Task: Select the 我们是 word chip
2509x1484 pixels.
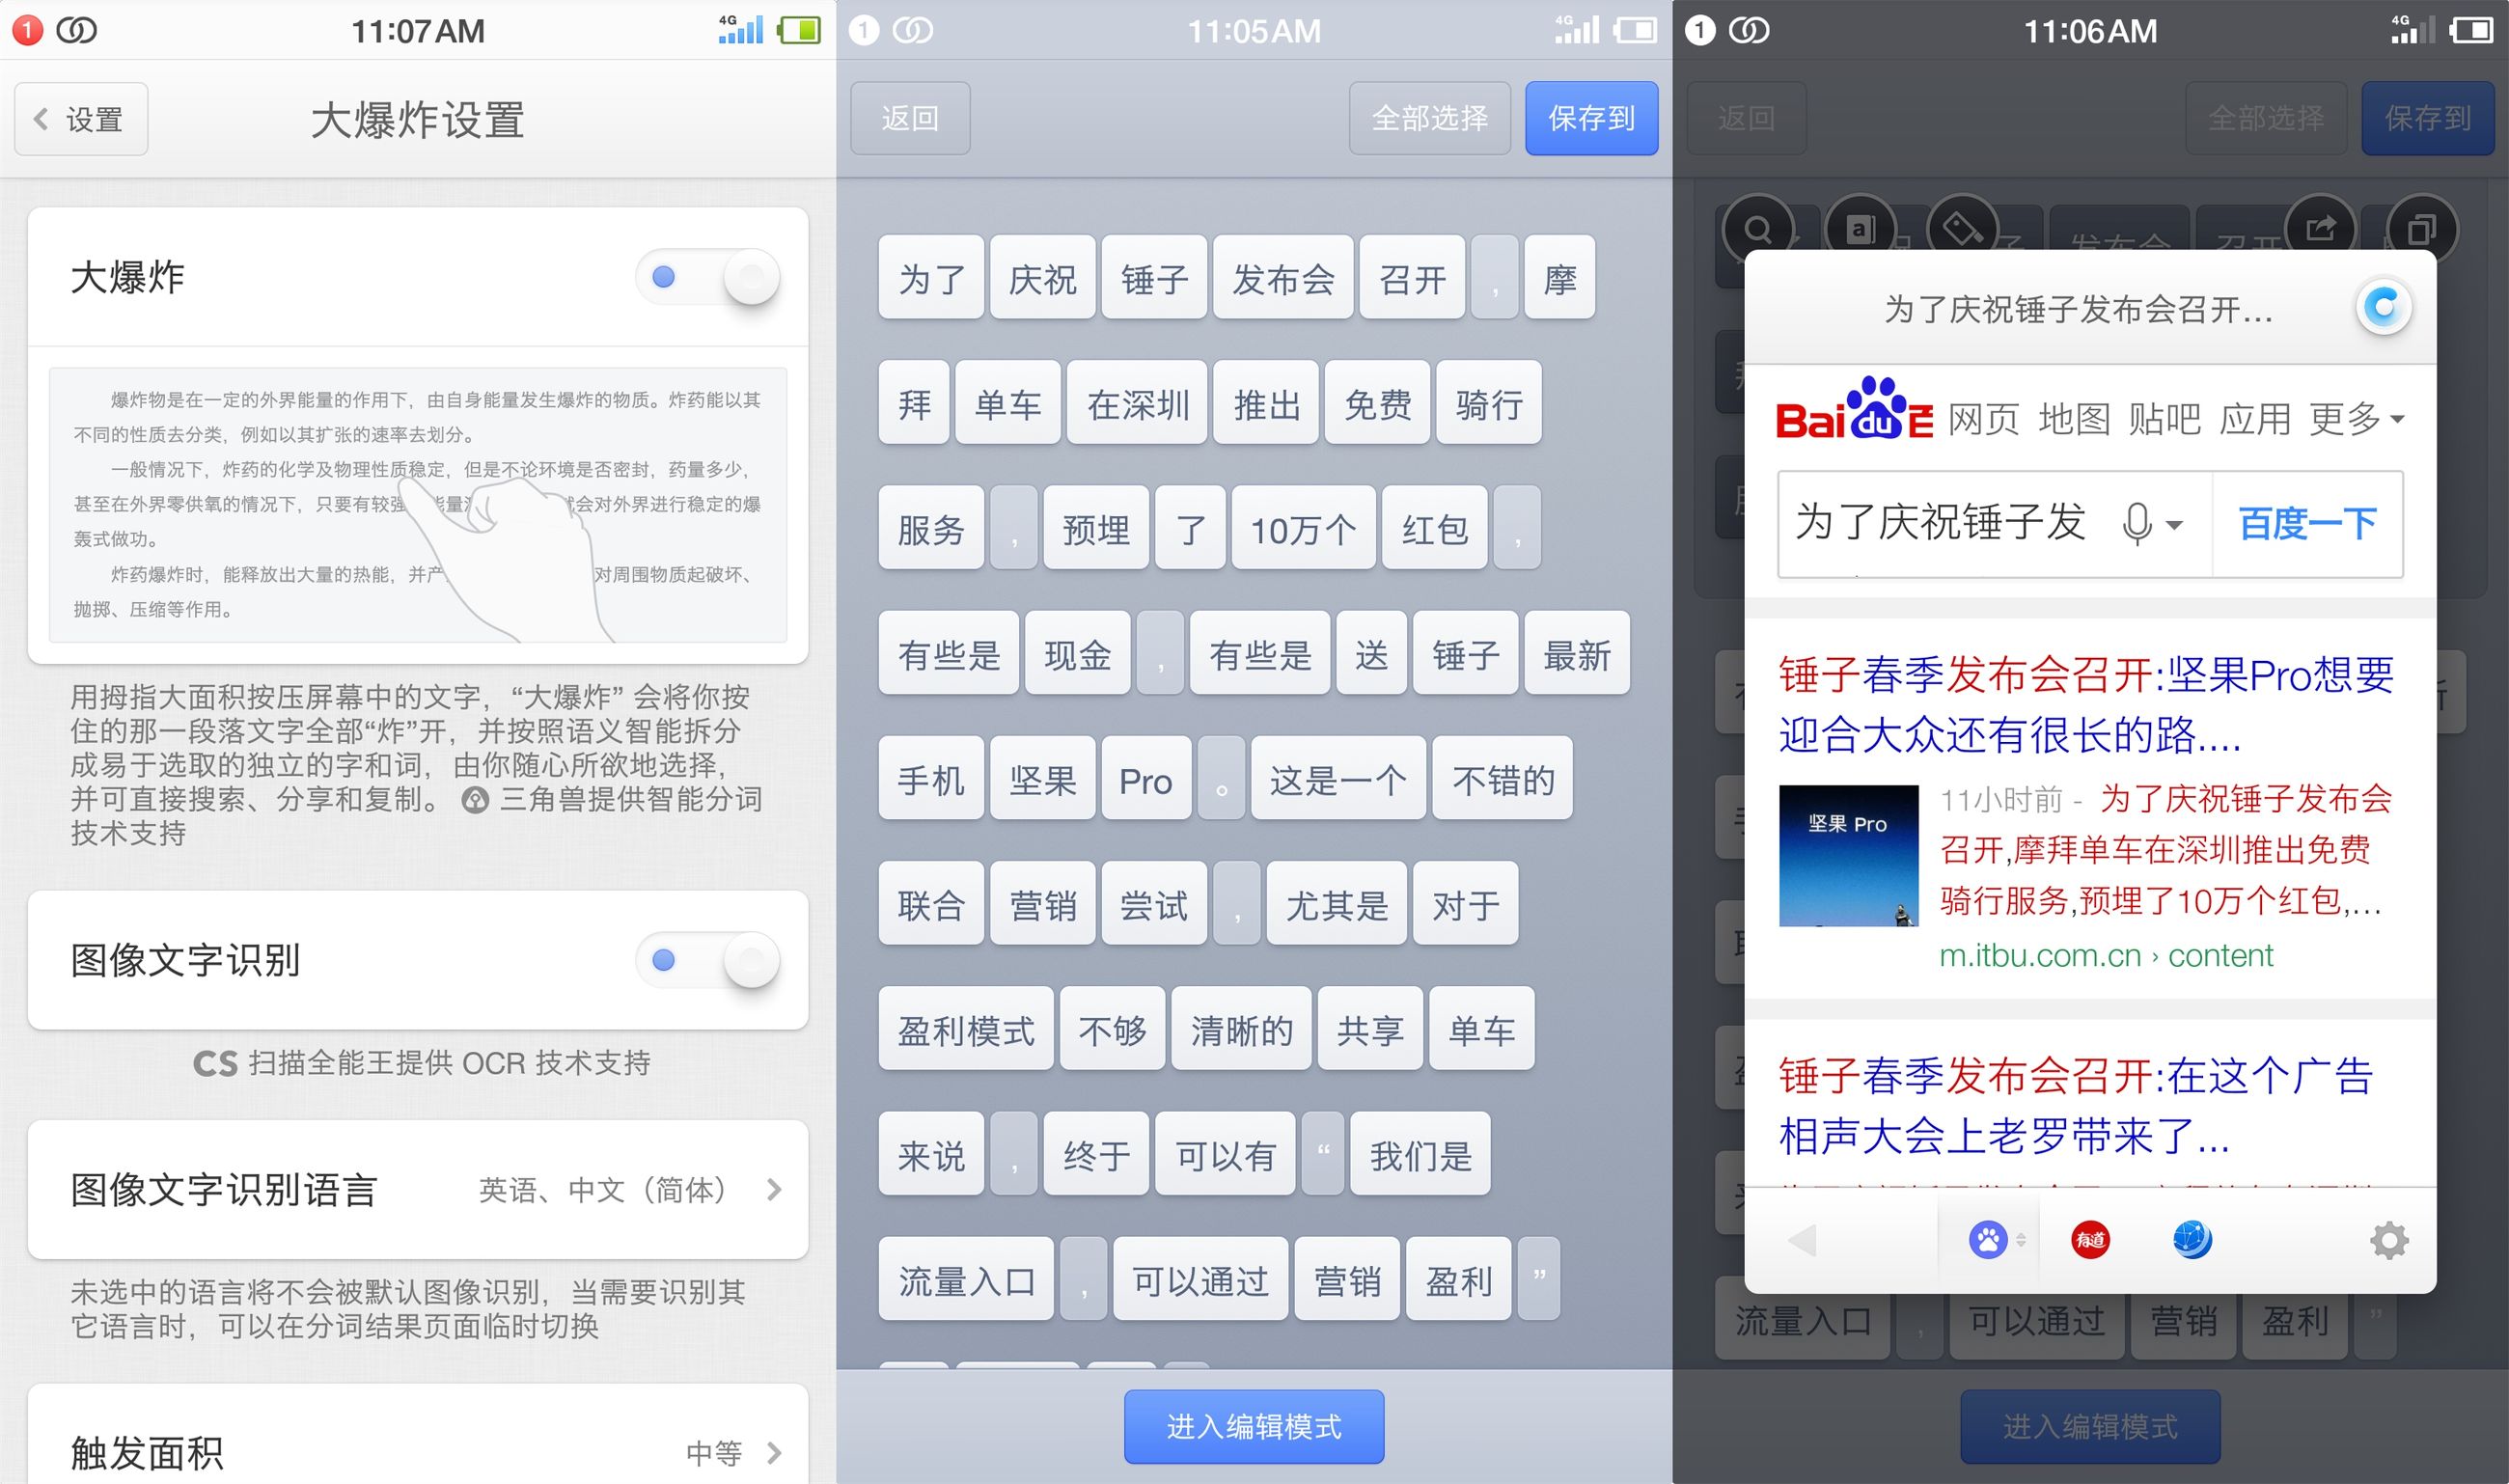Action: click(x=1420, y=1155)
